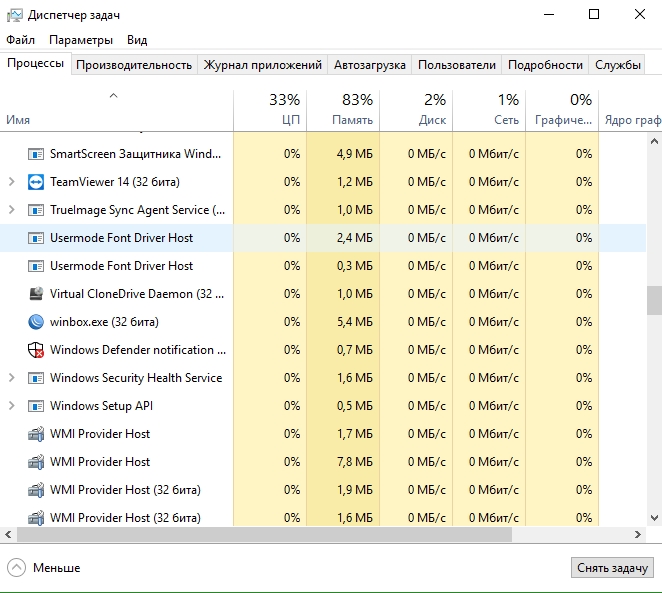662x593 pixels.
Task: Click the horizontal scrollbar thumb
Action: click(x=264, y=535)
